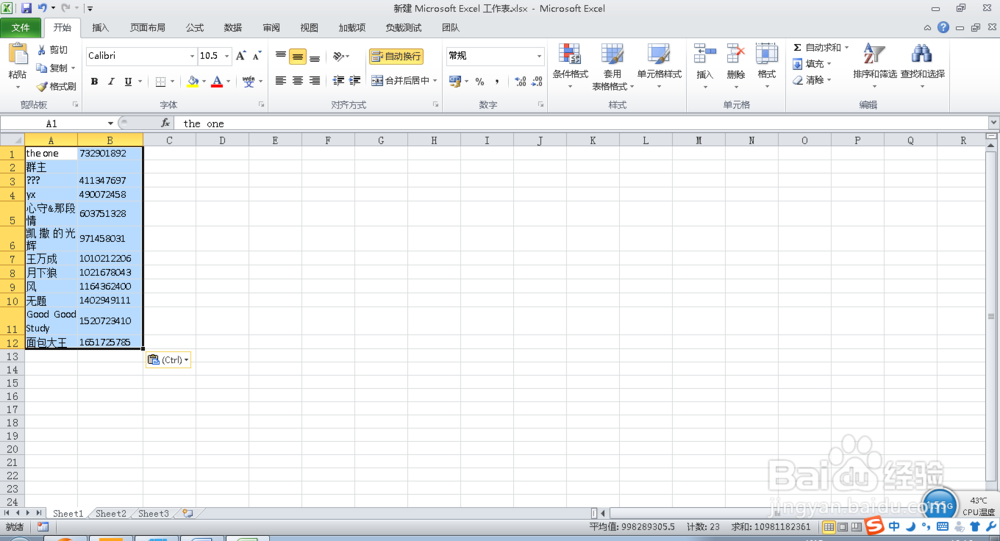Click the Increase Indent icon
Image resolution: width=1000 pixels, height=541 pixels.
(355, 80)
